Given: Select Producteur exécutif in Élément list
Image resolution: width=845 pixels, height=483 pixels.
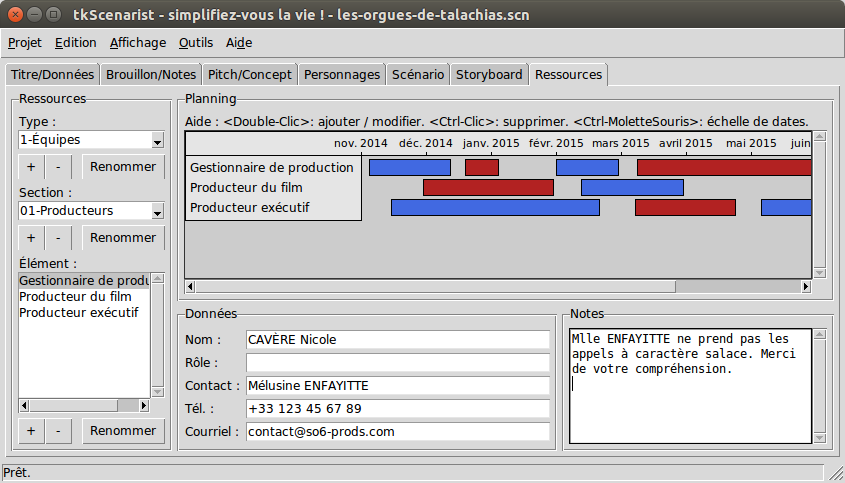Looking at the screenshot, I should click(78, 312).
